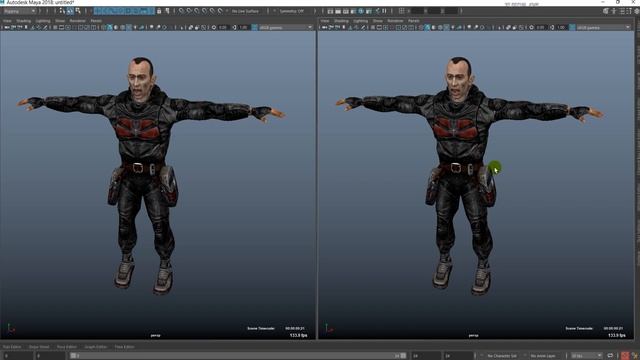The width and height of the screenshot is (640, 360).
Task: Switch to the Trax Editor tab
Action: point(12,347)
